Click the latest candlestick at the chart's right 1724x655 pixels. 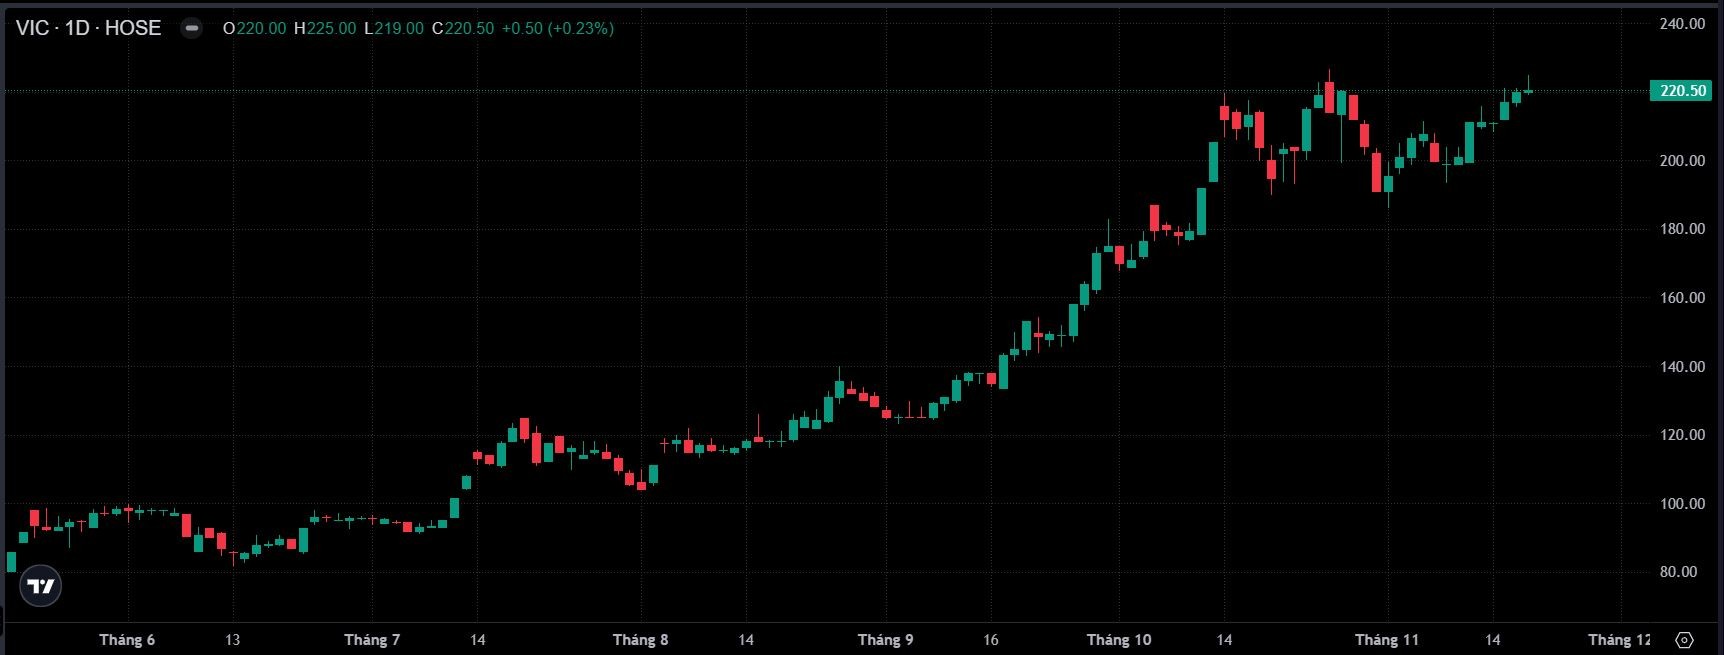click(x=1528, y=91)
